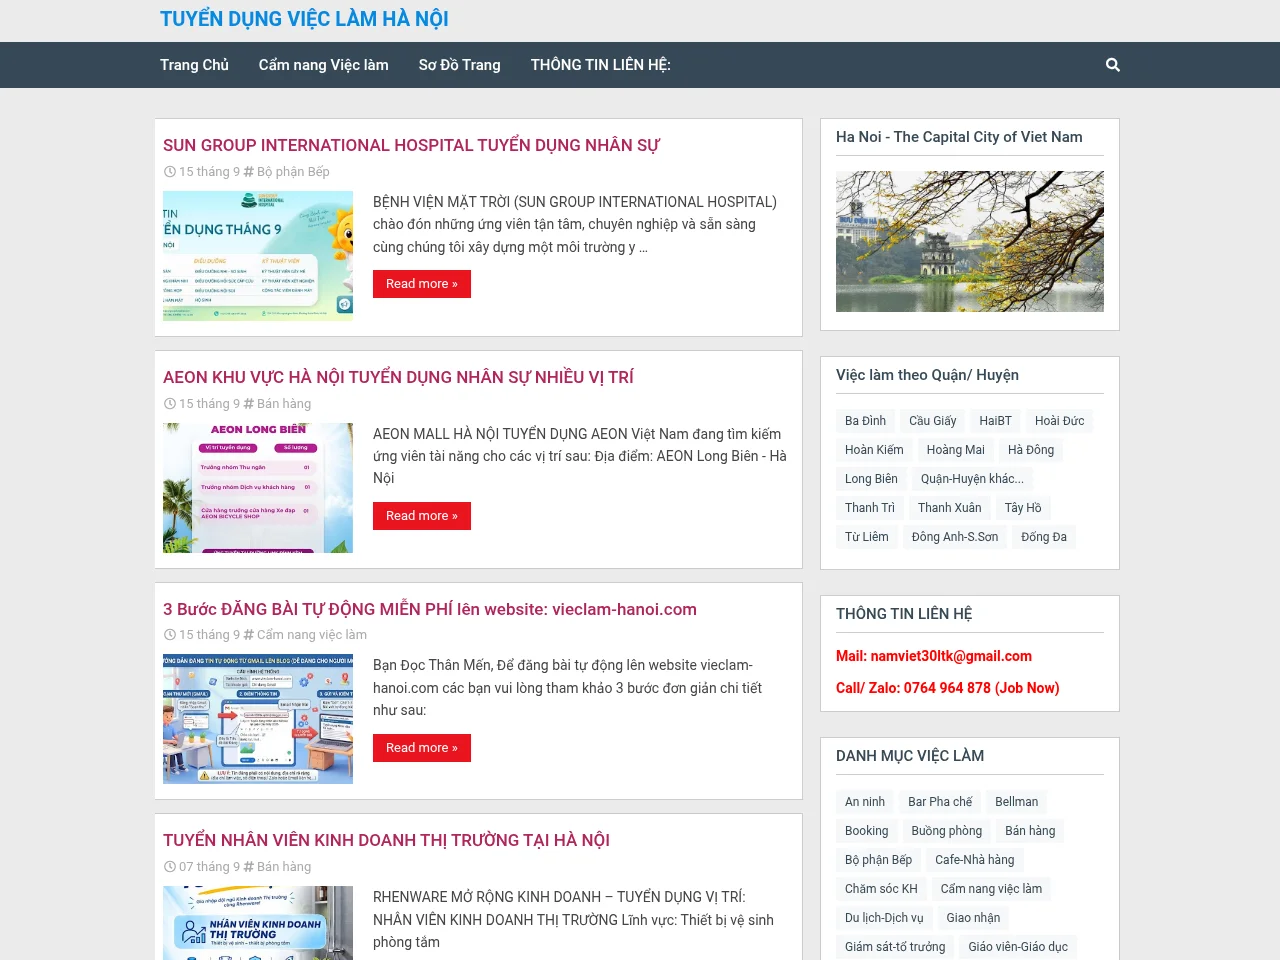This screenshot has height=960, width=1280.
Task: Open Bộ phận Bếp category in sidebar
Action: pyautogui.click(x=879, y=860)
